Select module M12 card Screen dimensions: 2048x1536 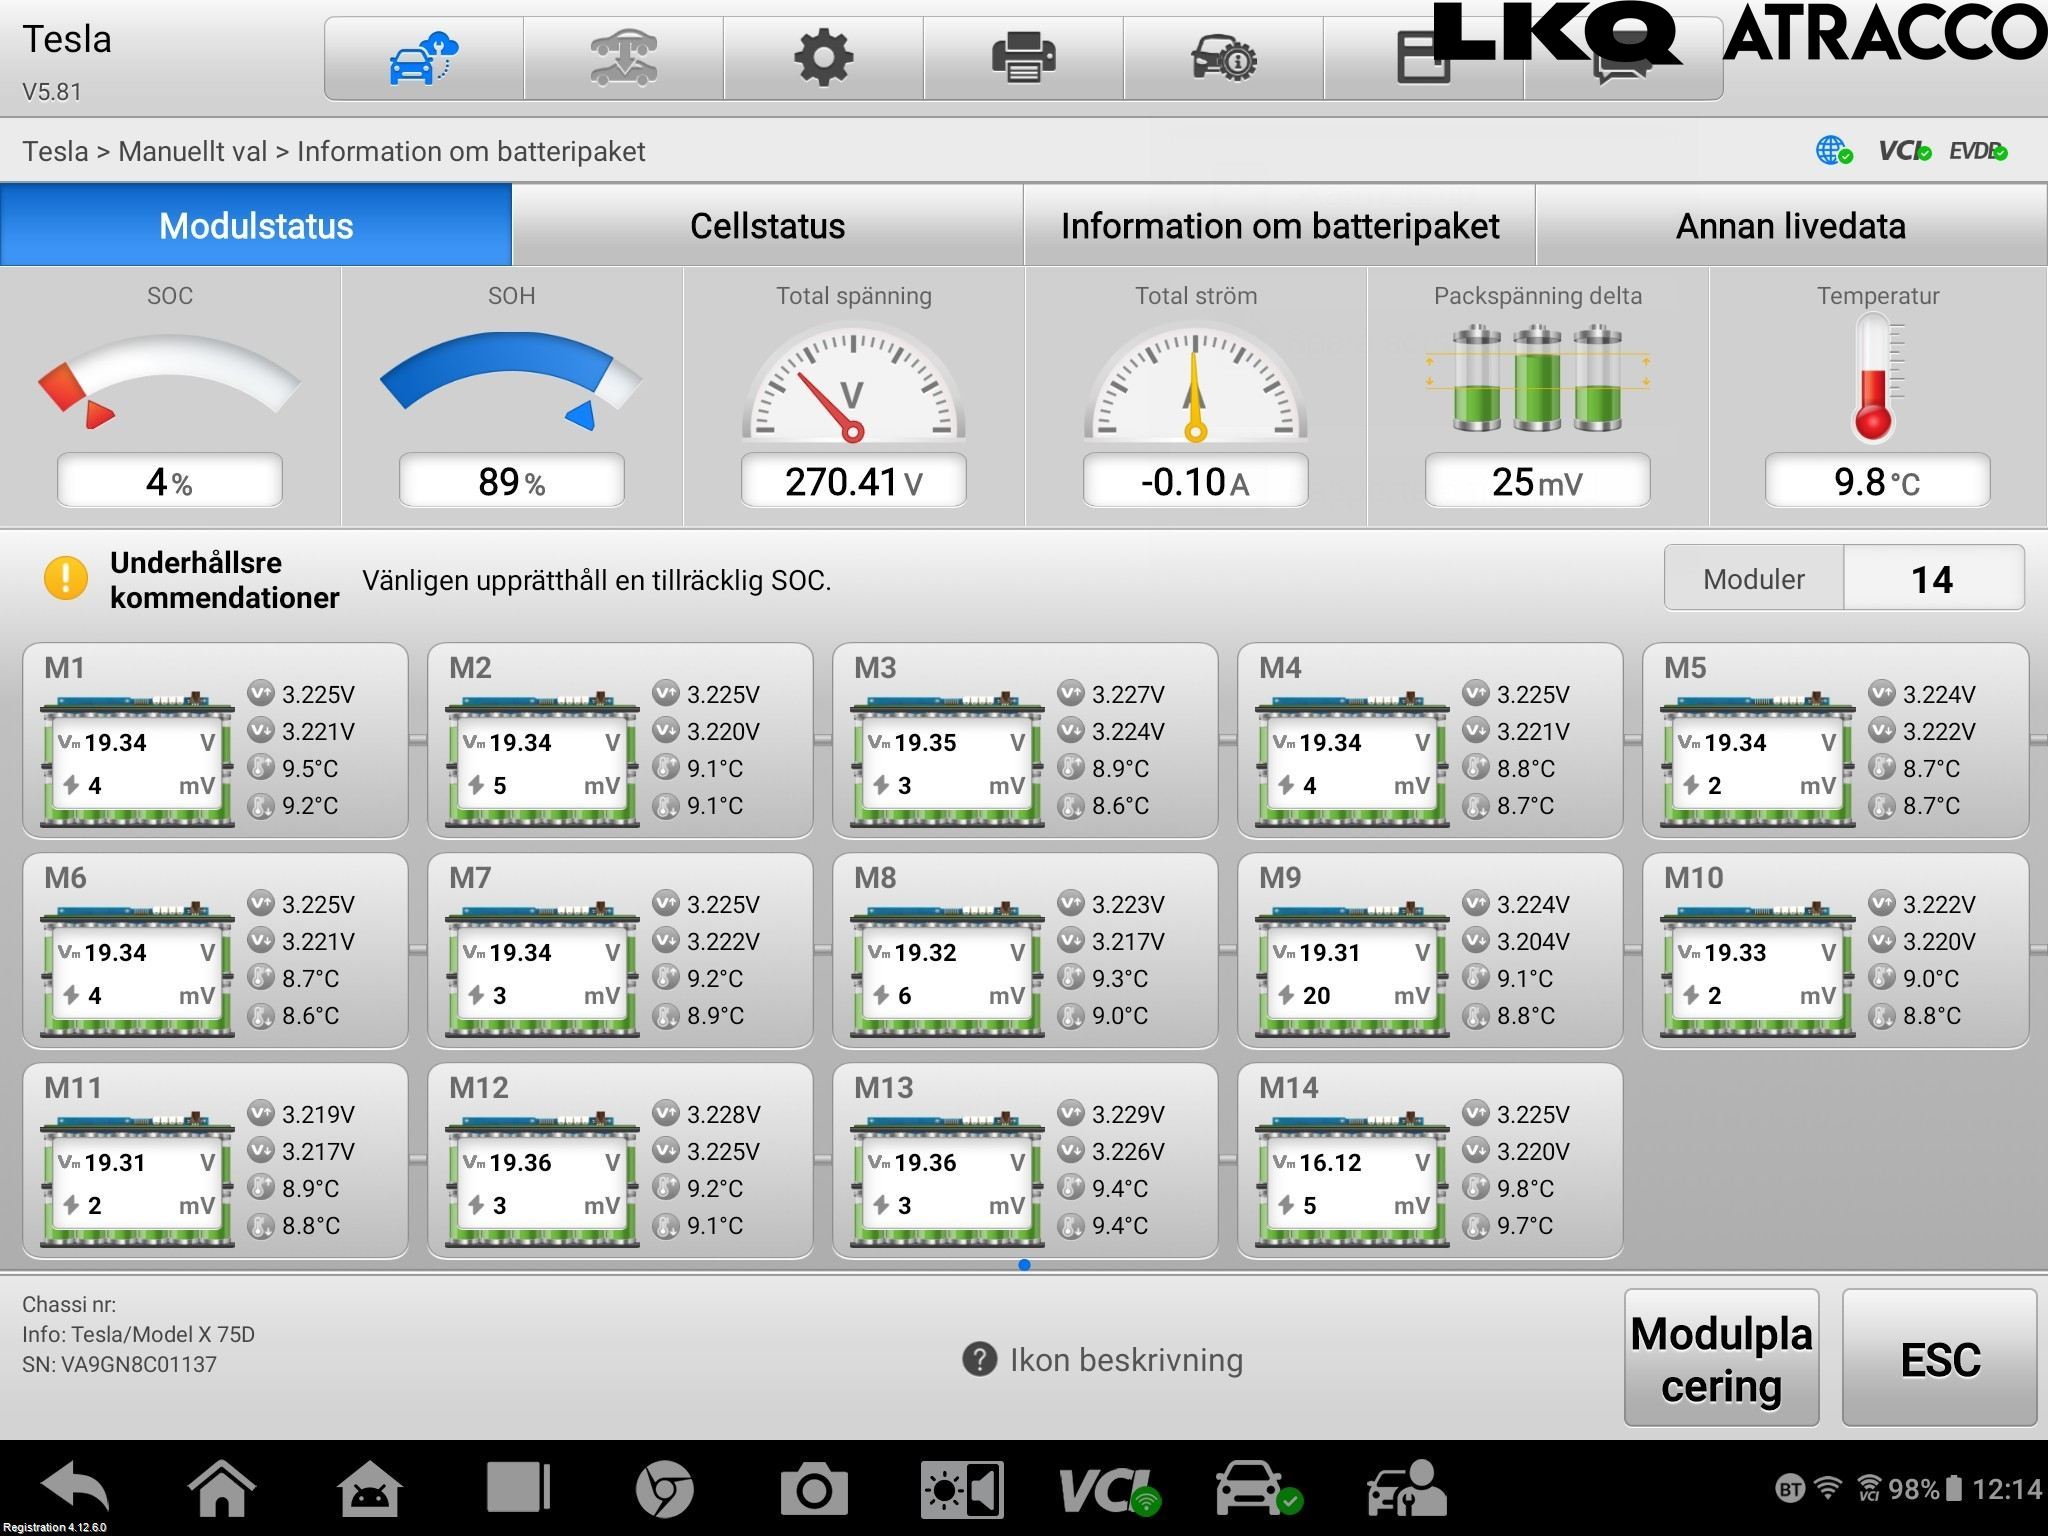point(620,1160)
